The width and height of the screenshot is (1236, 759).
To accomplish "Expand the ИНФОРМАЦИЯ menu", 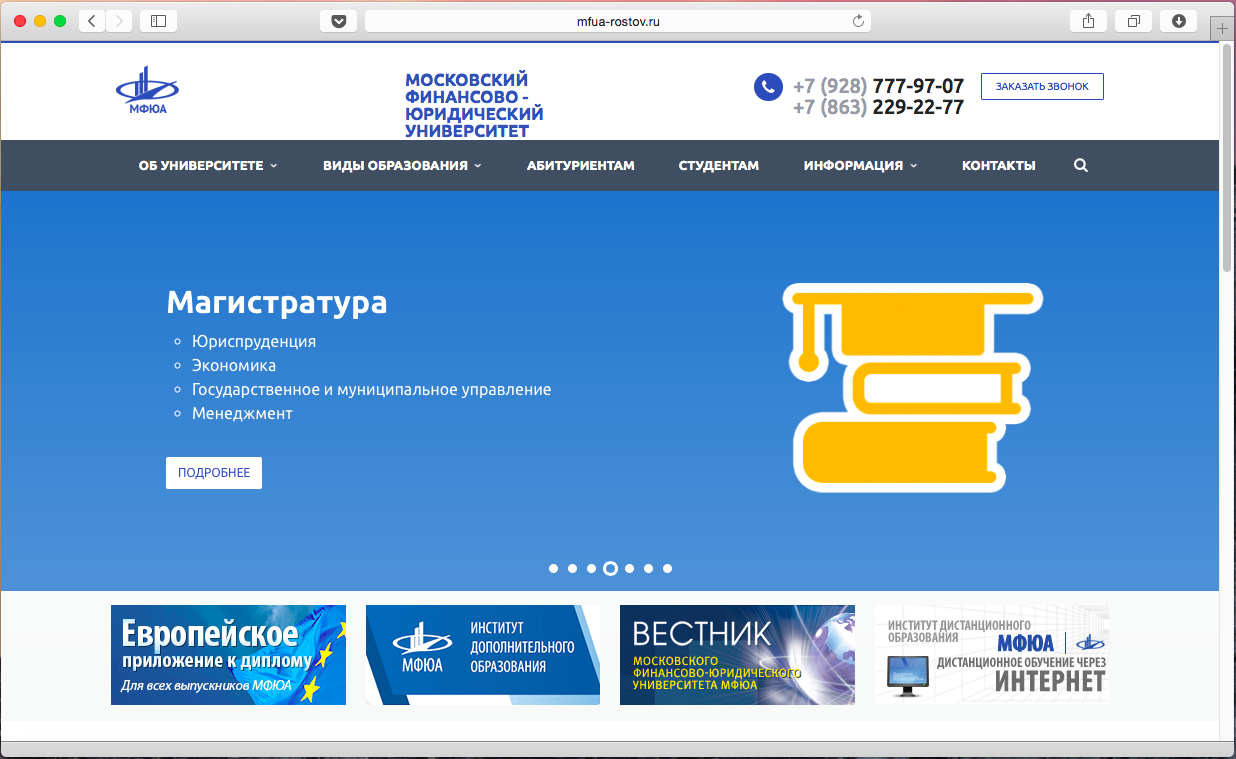I will 860,166.
